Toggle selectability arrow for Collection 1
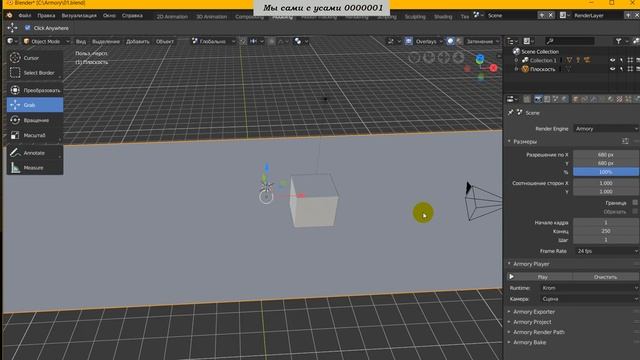The image size is (640, 360). pyautogui.click(x=621, y=60)
